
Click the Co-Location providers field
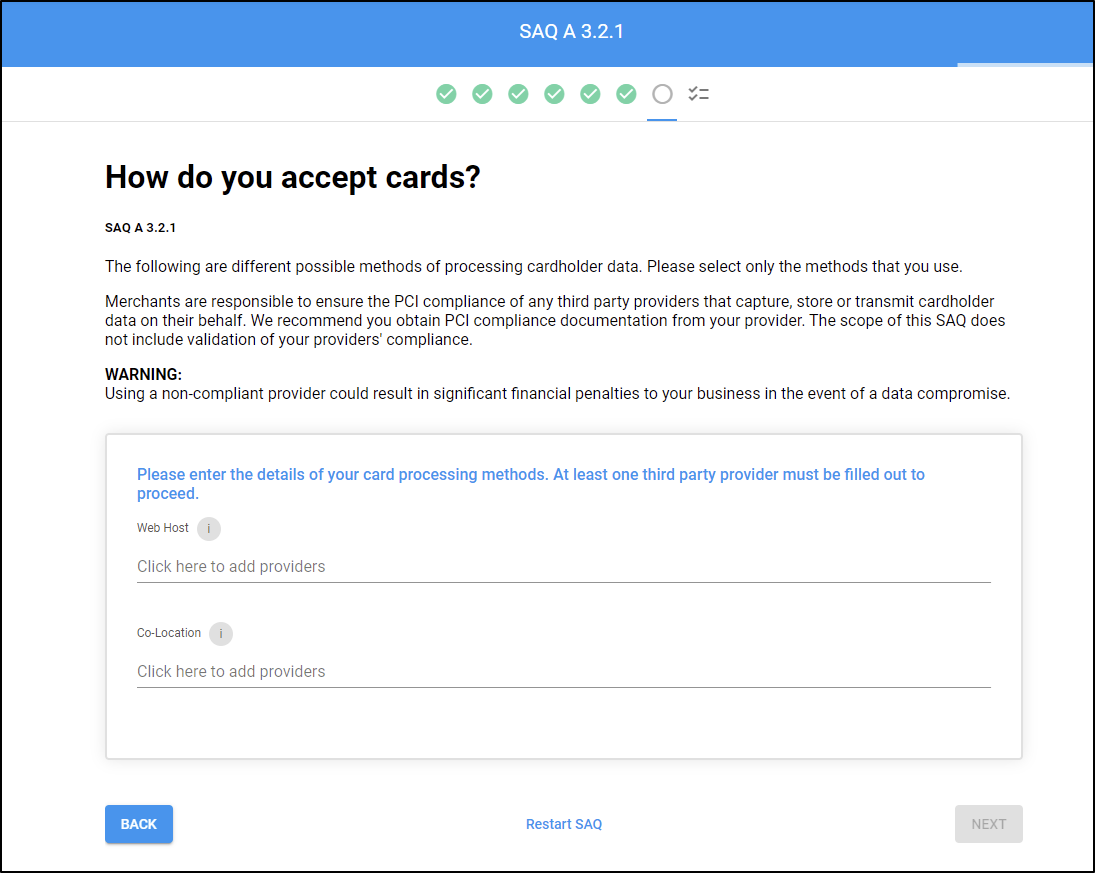tap(563, 671)
